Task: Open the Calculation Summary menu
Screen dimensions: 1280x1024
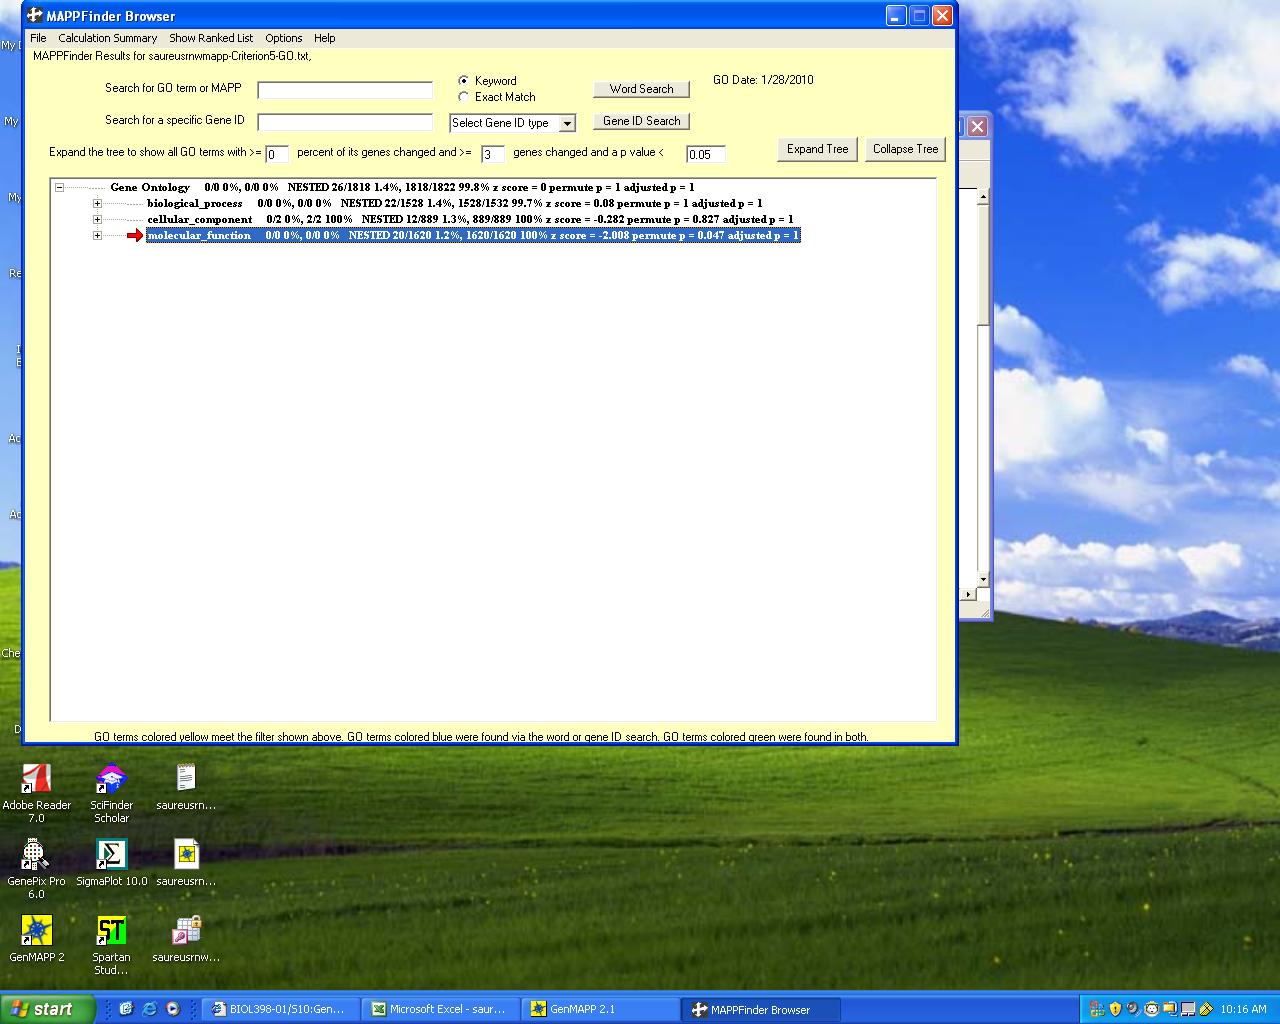Action: pyautogui.click(x=107, y=38)
